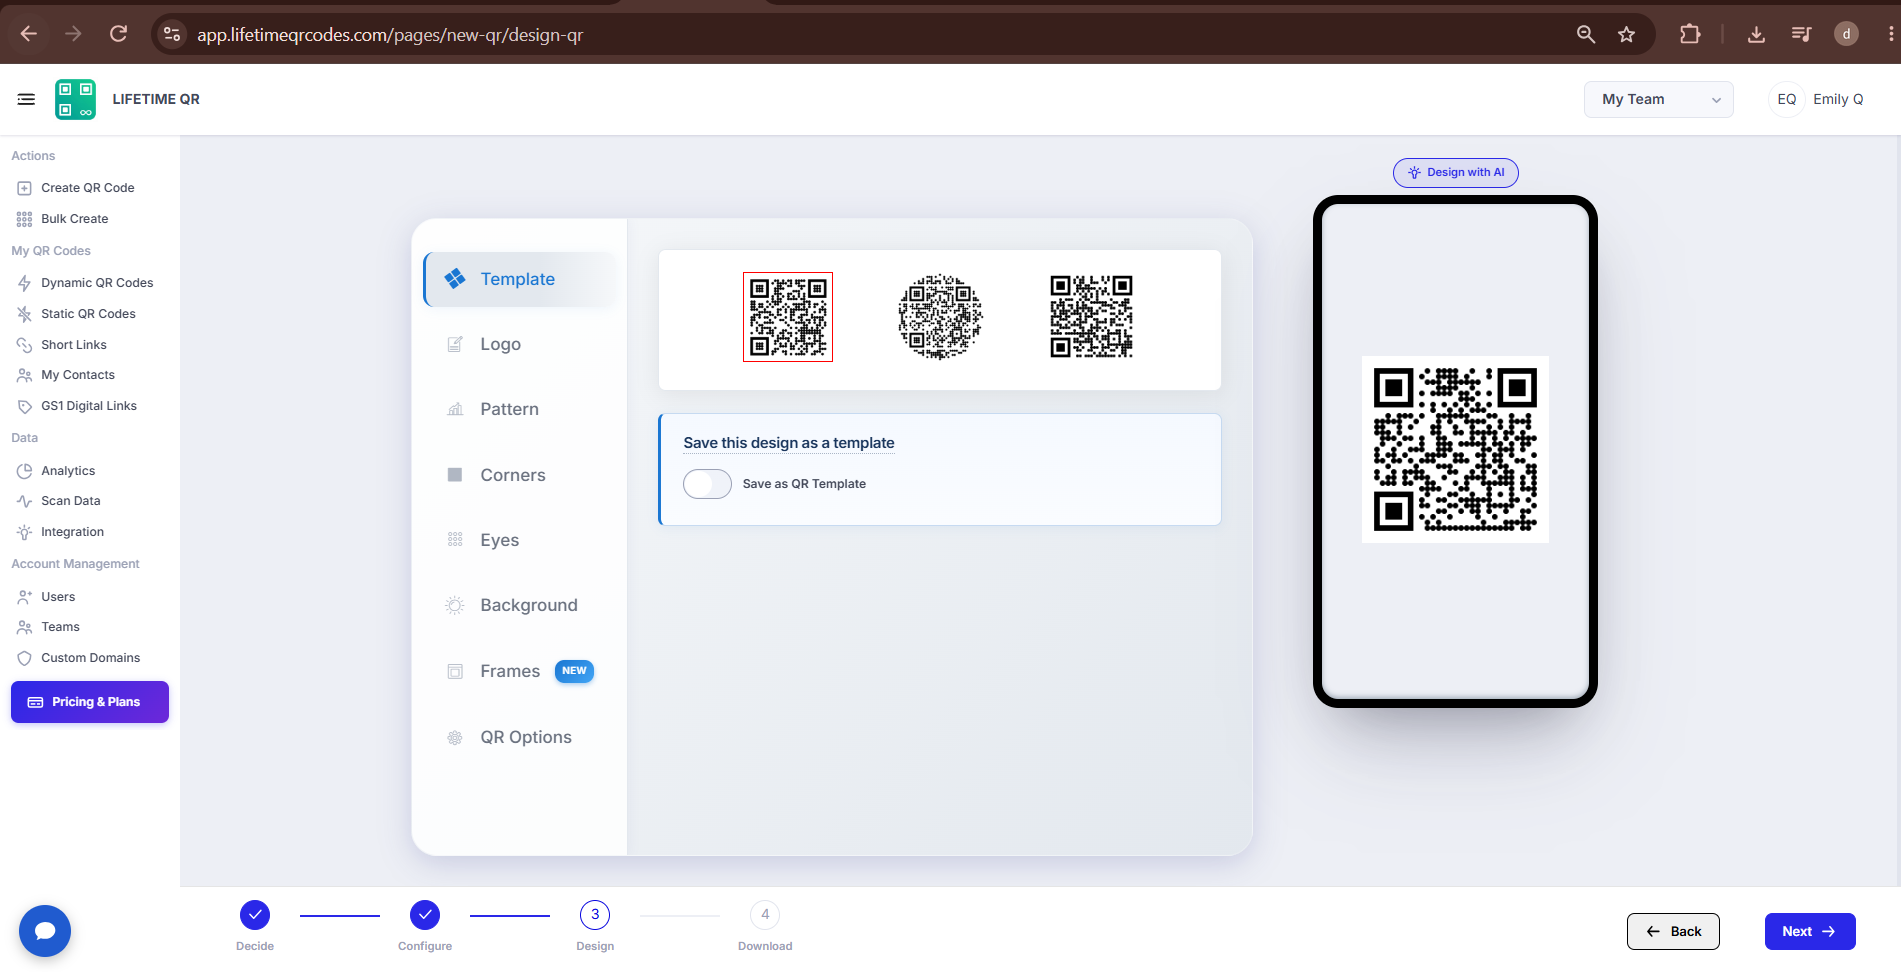Image resolution: width=1901 pixels, height=972 pixels.
Task: Select the Template tab
Action: pyautogui.click(x=522, y=279)
